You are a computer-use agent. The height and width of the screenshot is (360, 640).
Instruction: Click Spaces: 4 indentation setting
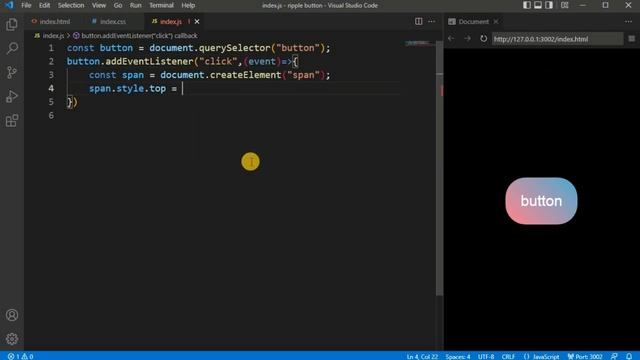(x=458, y=356)
